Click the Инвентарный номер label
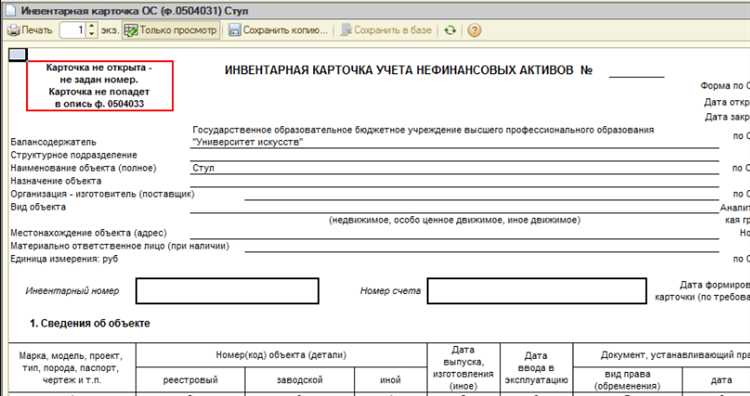This screenshot has height=396, width=750. click(x=72, y=291)
